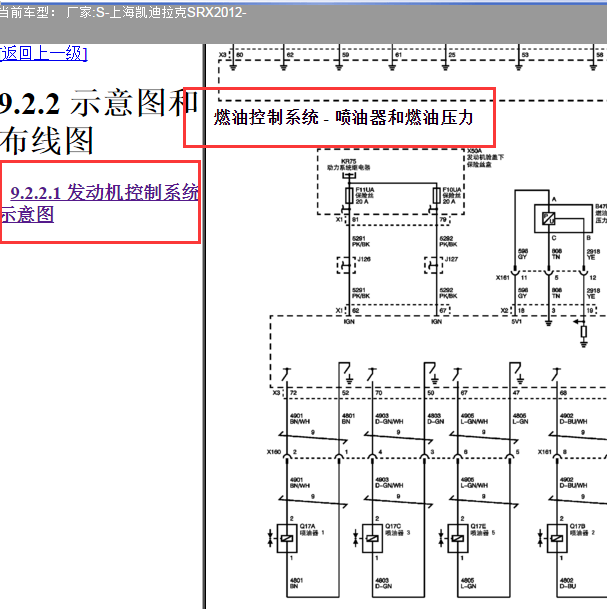Image resolution: width=607 pixels, height=609 pixels.
Task: Click the F10UA 20 A fuse symbol
Action: tap(437, 195)
